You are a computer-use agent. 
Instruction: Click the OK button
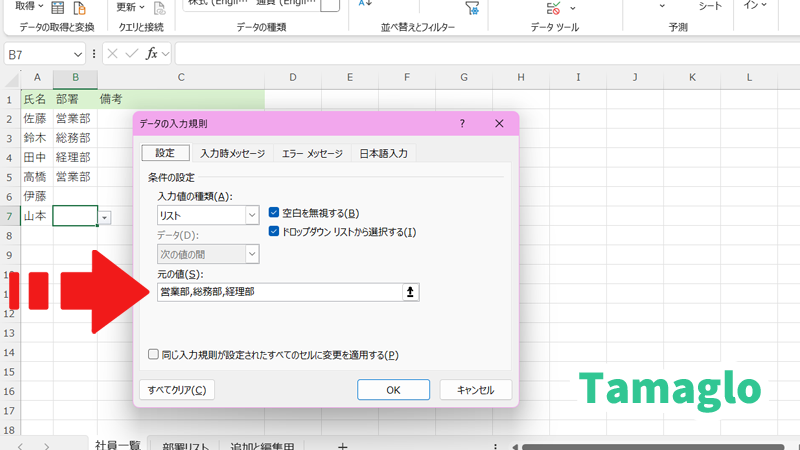click(393, 390)
